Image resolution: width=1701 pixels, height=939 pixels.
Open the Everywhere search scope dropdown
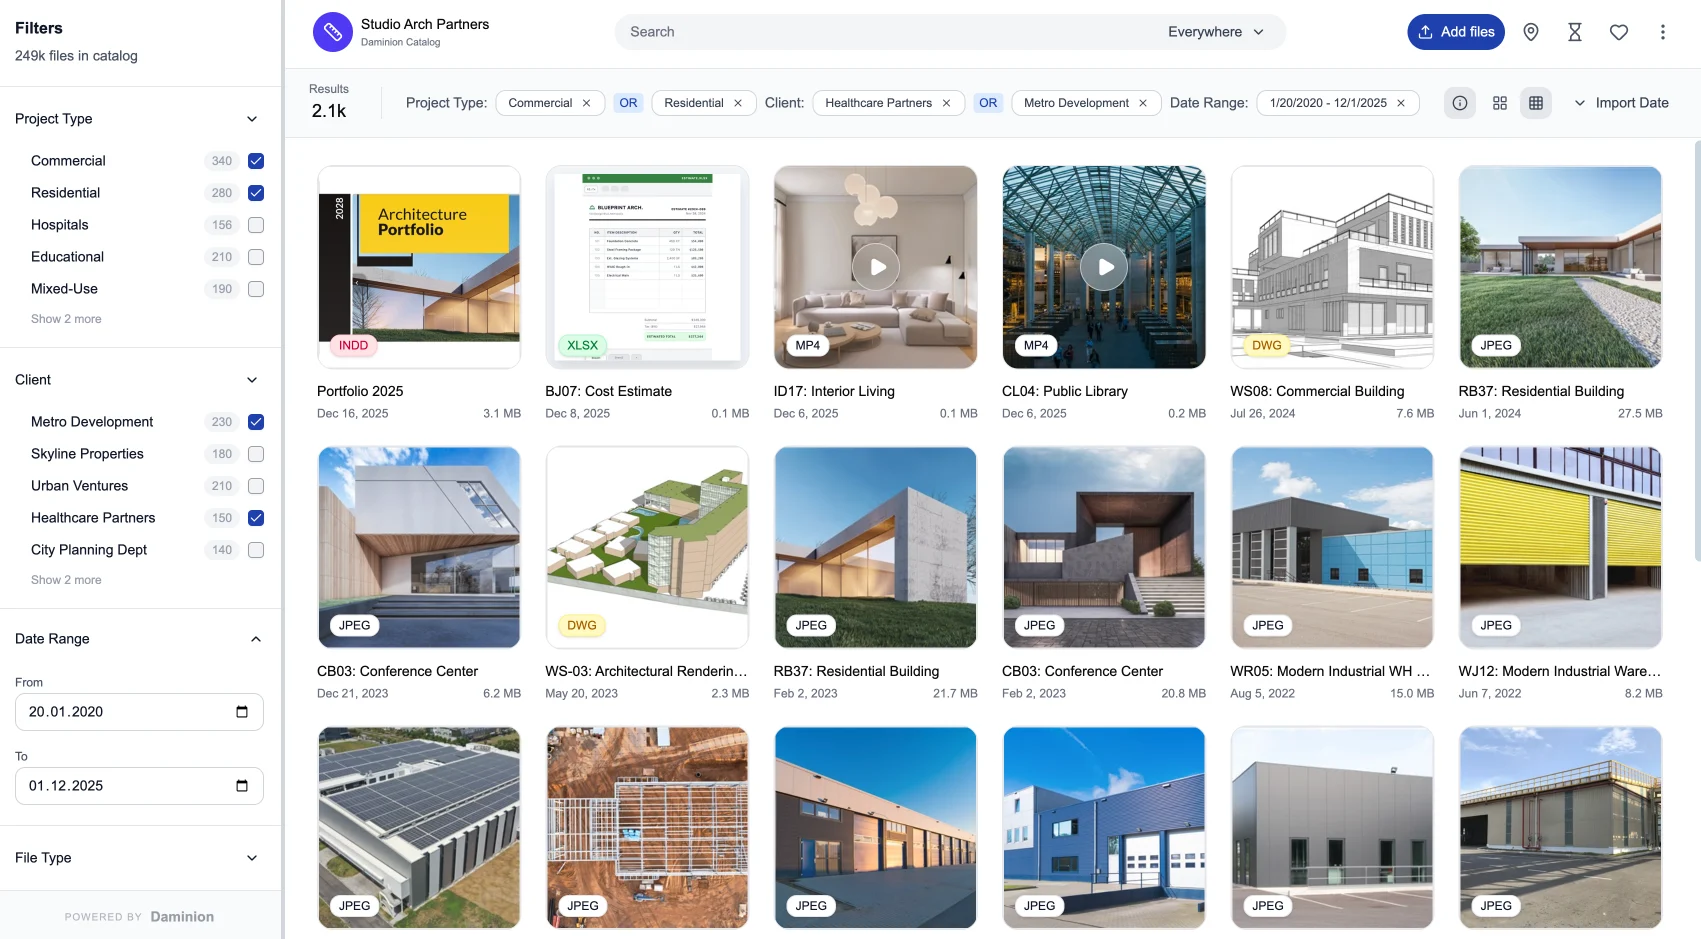(x=1215, y=32)
